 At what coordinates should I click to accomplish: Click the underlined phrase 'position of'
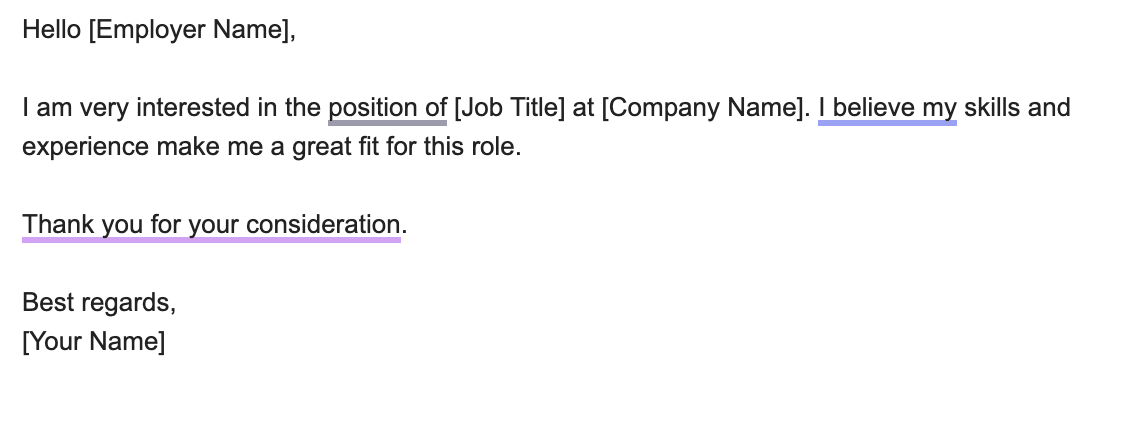(x=387, y=108)
